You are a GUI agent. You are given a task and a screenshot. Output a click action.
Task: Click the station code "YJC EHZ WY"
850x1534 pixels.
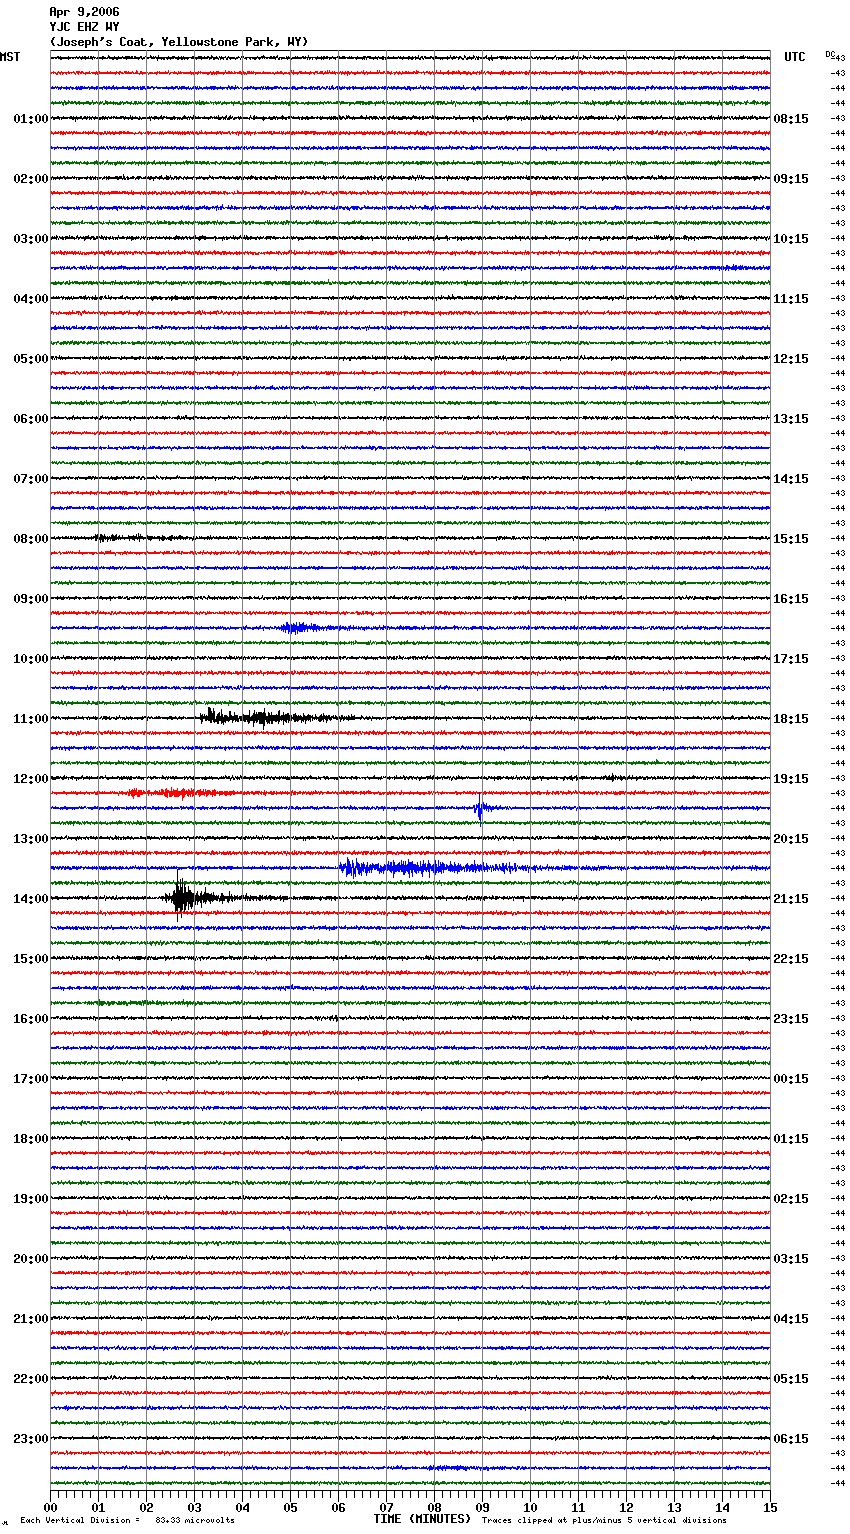pyautogui.click(x=84, y=27)
